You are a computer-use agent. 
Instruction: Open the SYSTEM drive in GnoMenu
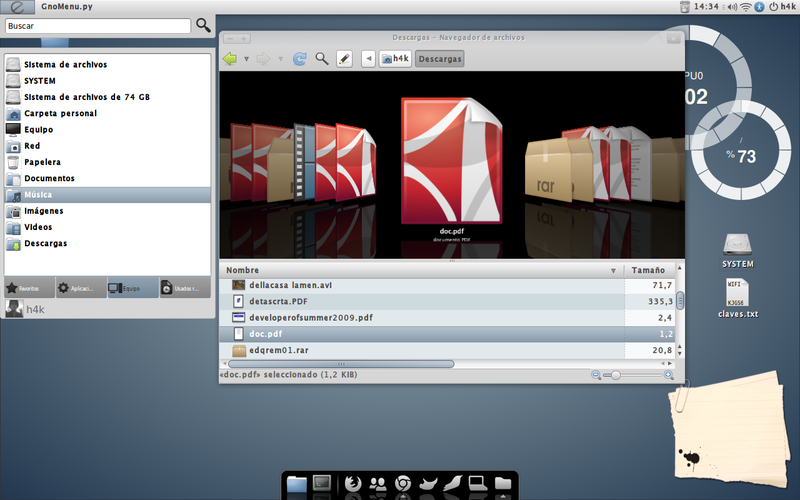point(108,81)
